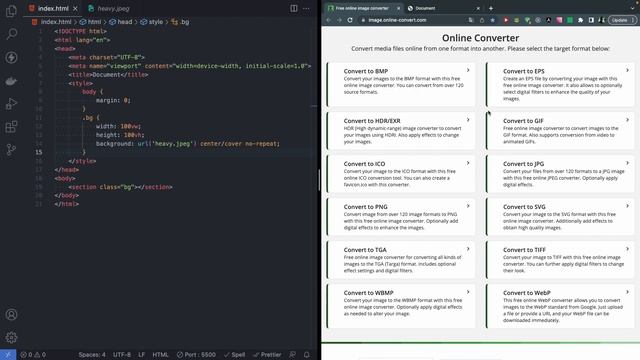Screen dimensions: 640x360
Task: Show errors and warnings count
Action: [33, 355]
